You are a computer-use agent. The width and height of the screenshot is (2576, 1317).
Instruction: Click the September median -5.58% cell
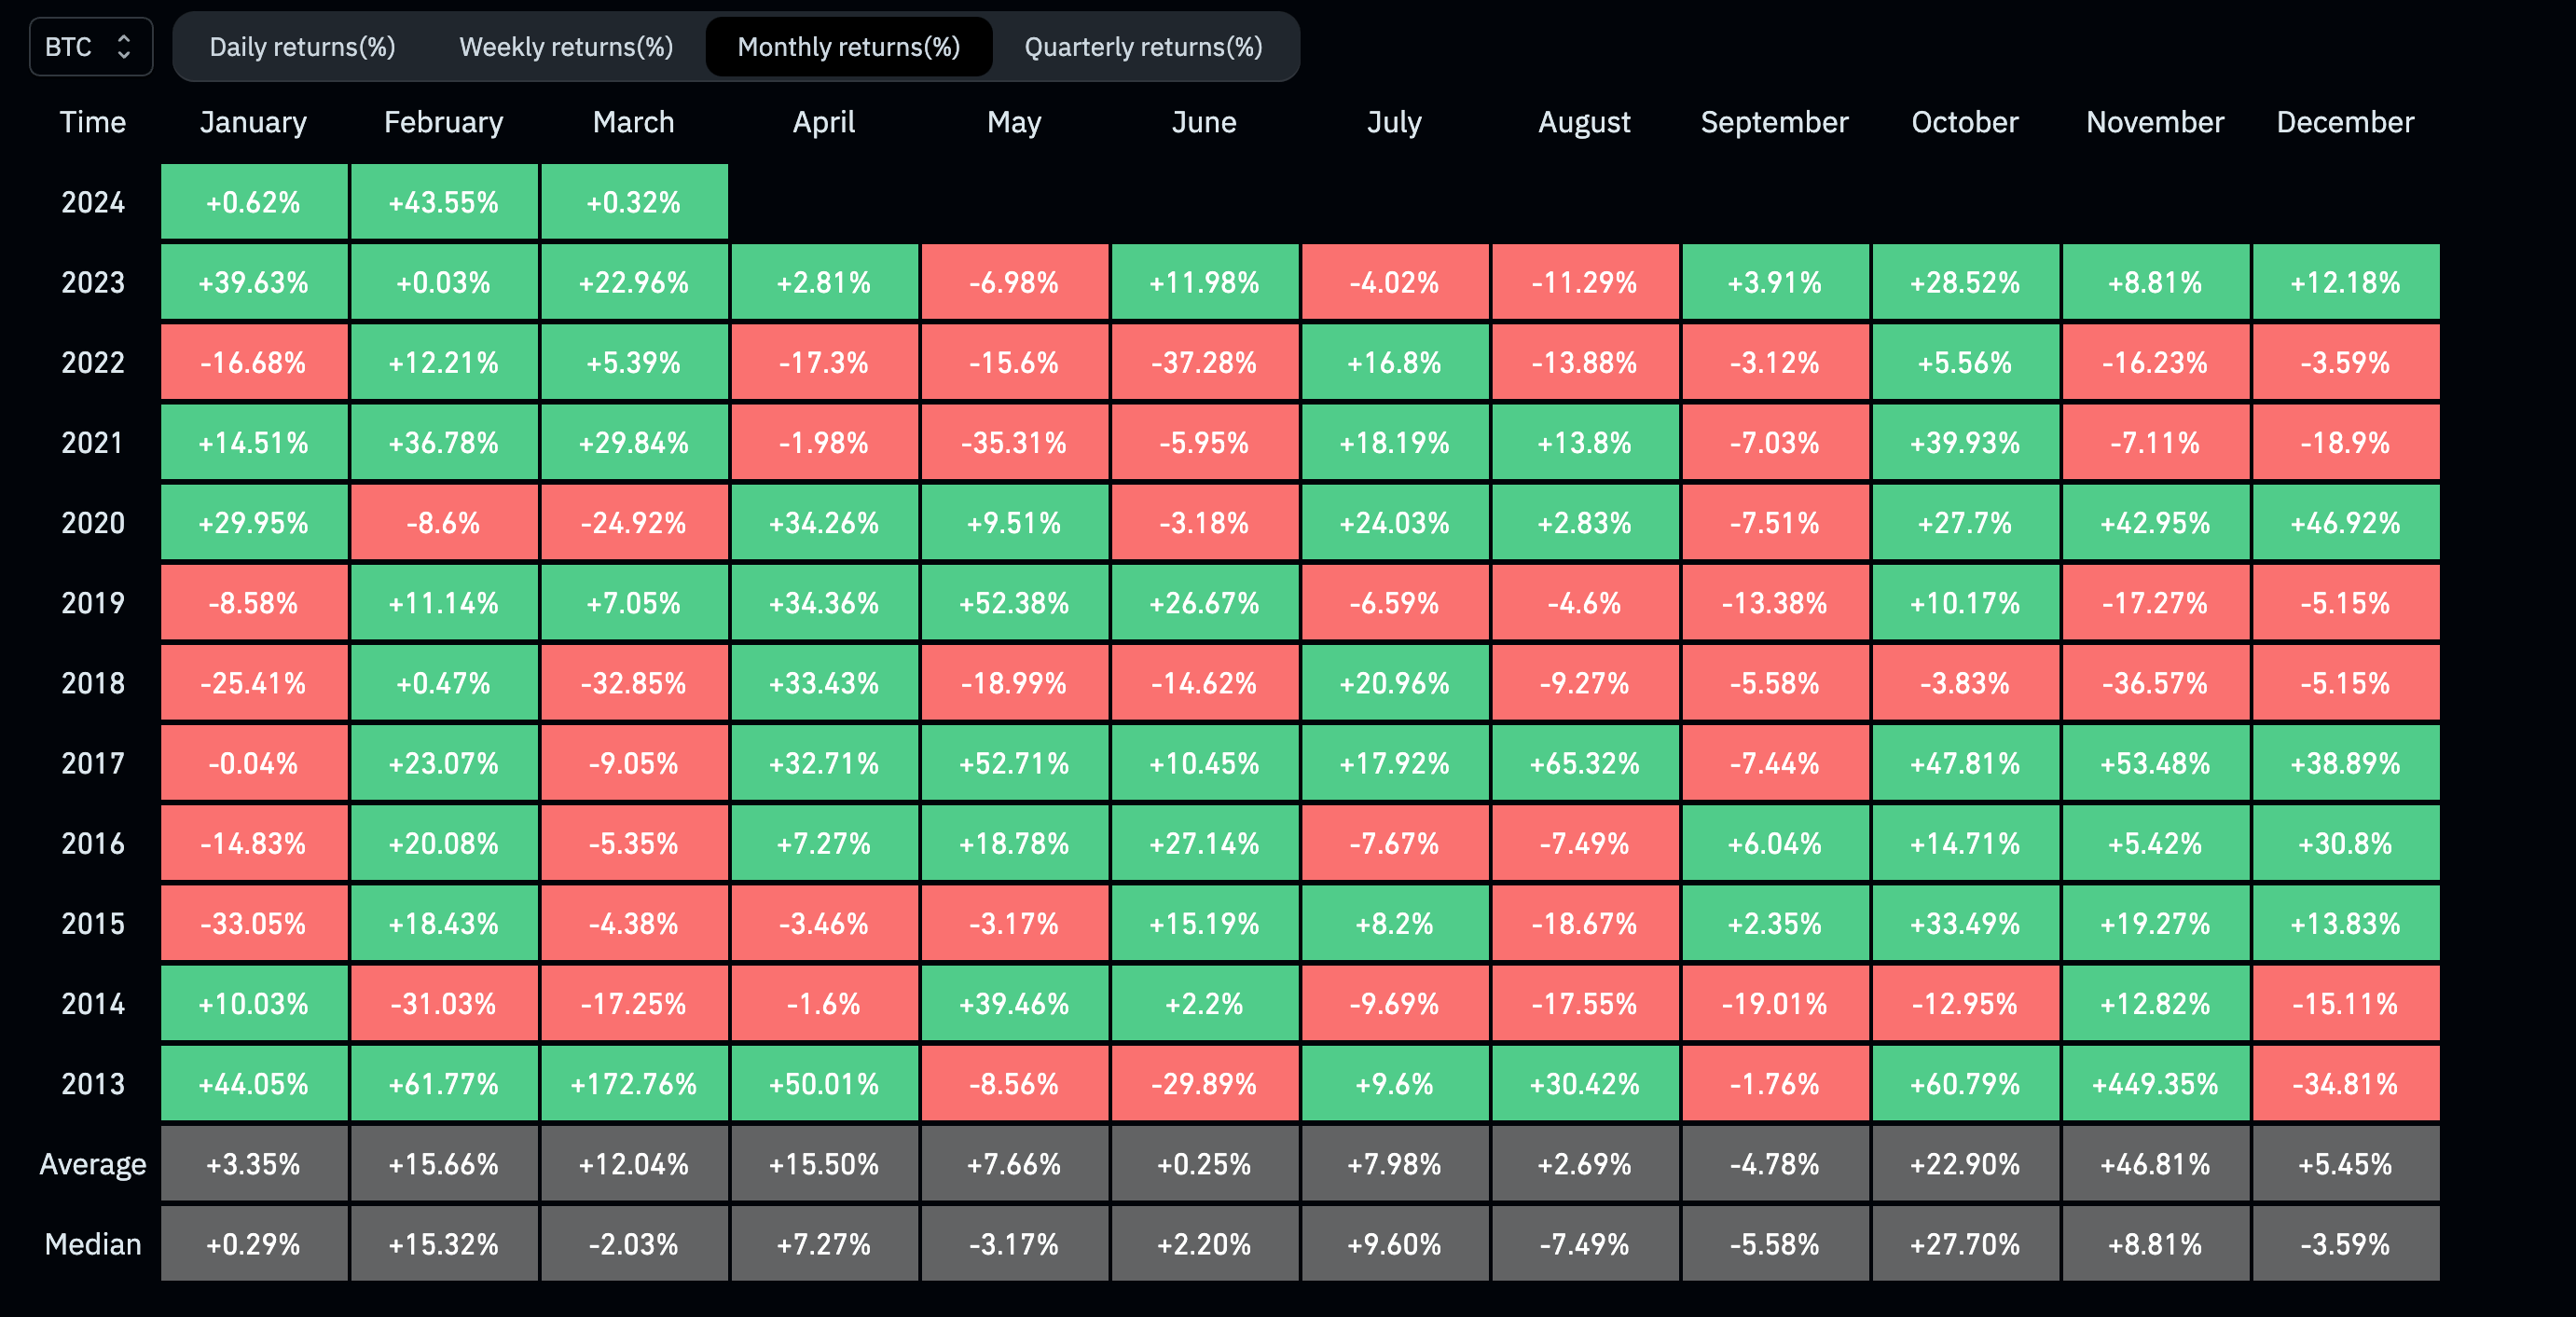1774,1244
